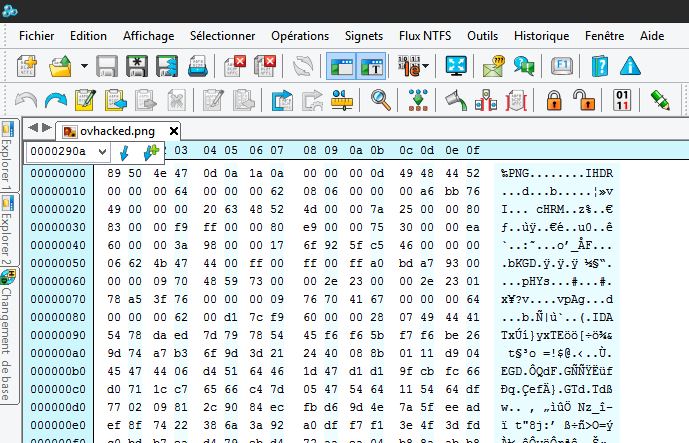Open the Edition menu
The height and width of the screenshot is (443, 689).
(x=88, y=36)
